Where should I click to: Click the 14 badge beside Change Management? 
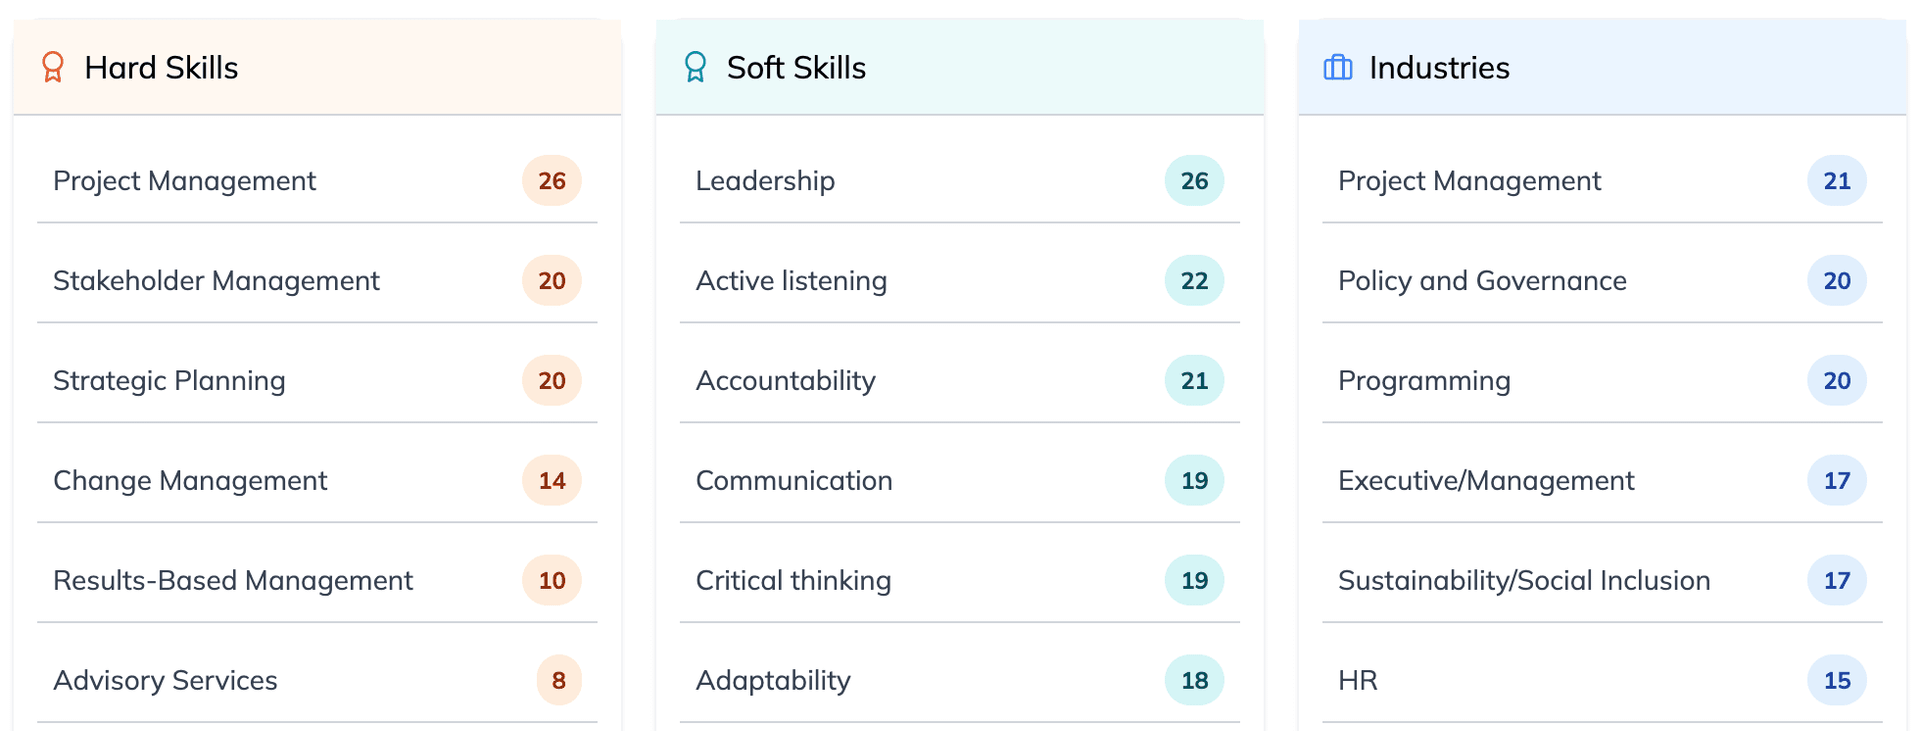point(551,481)
